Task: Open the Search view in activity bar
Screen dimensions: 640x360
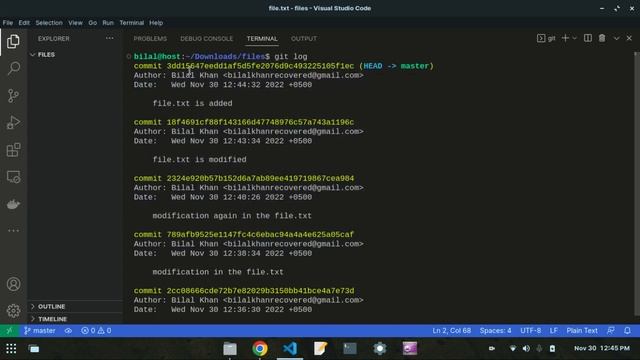Action: 13,68
